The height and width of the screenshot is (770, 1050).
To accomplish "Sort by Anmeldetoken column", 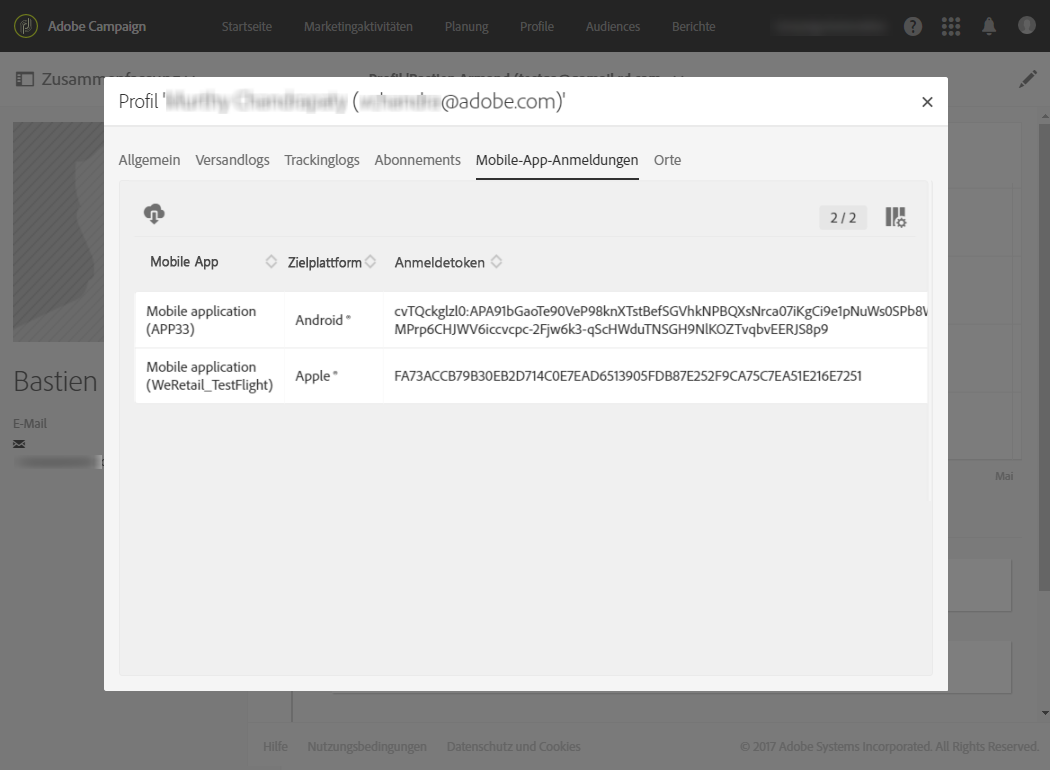I will coord(496,262).
